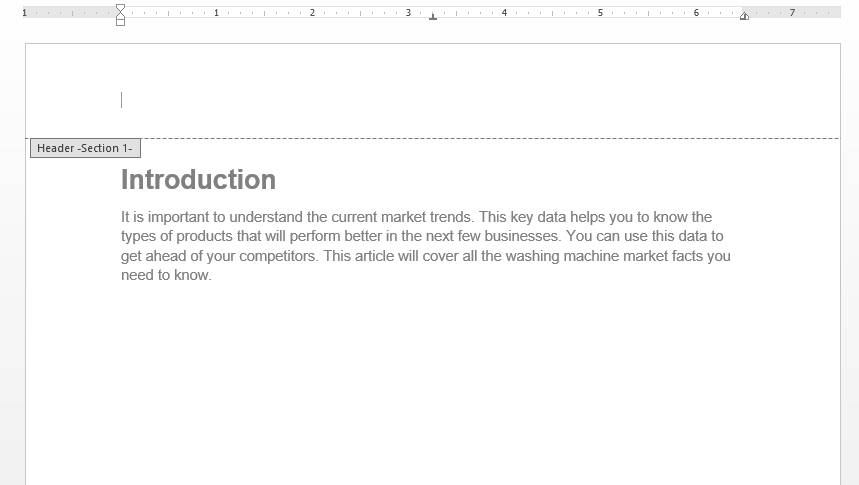Select the center tab stop on ruler
This screenshot has width=859, height=485.
(433, 16)
